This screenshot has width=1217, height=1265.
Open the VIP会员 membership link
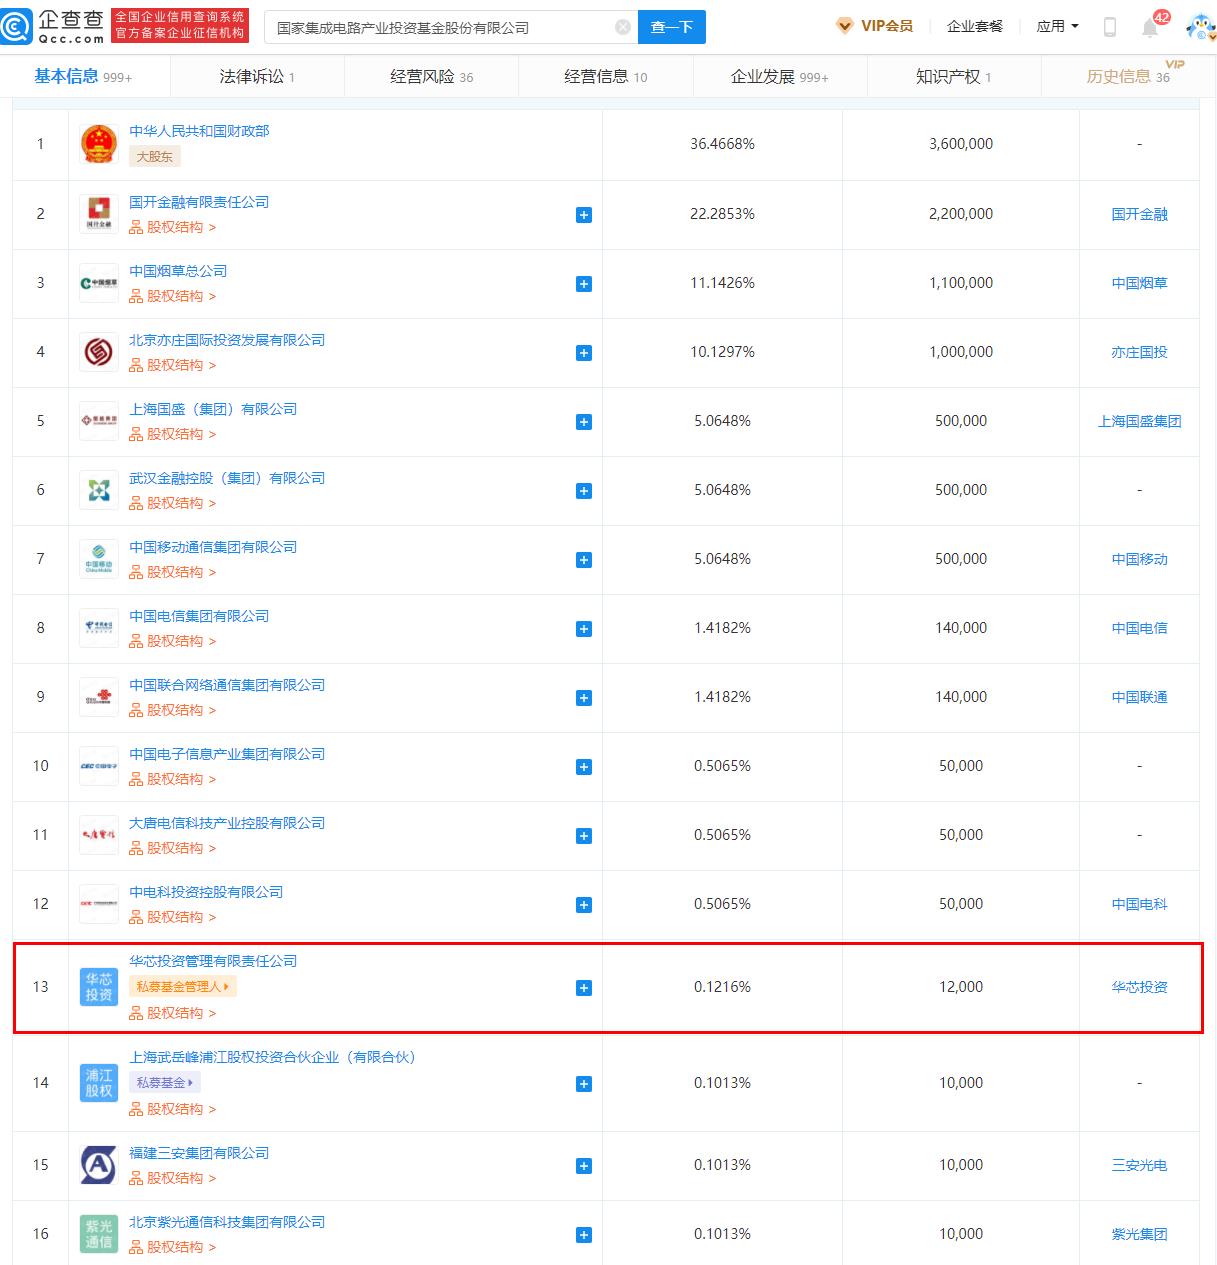click(875, 26)
